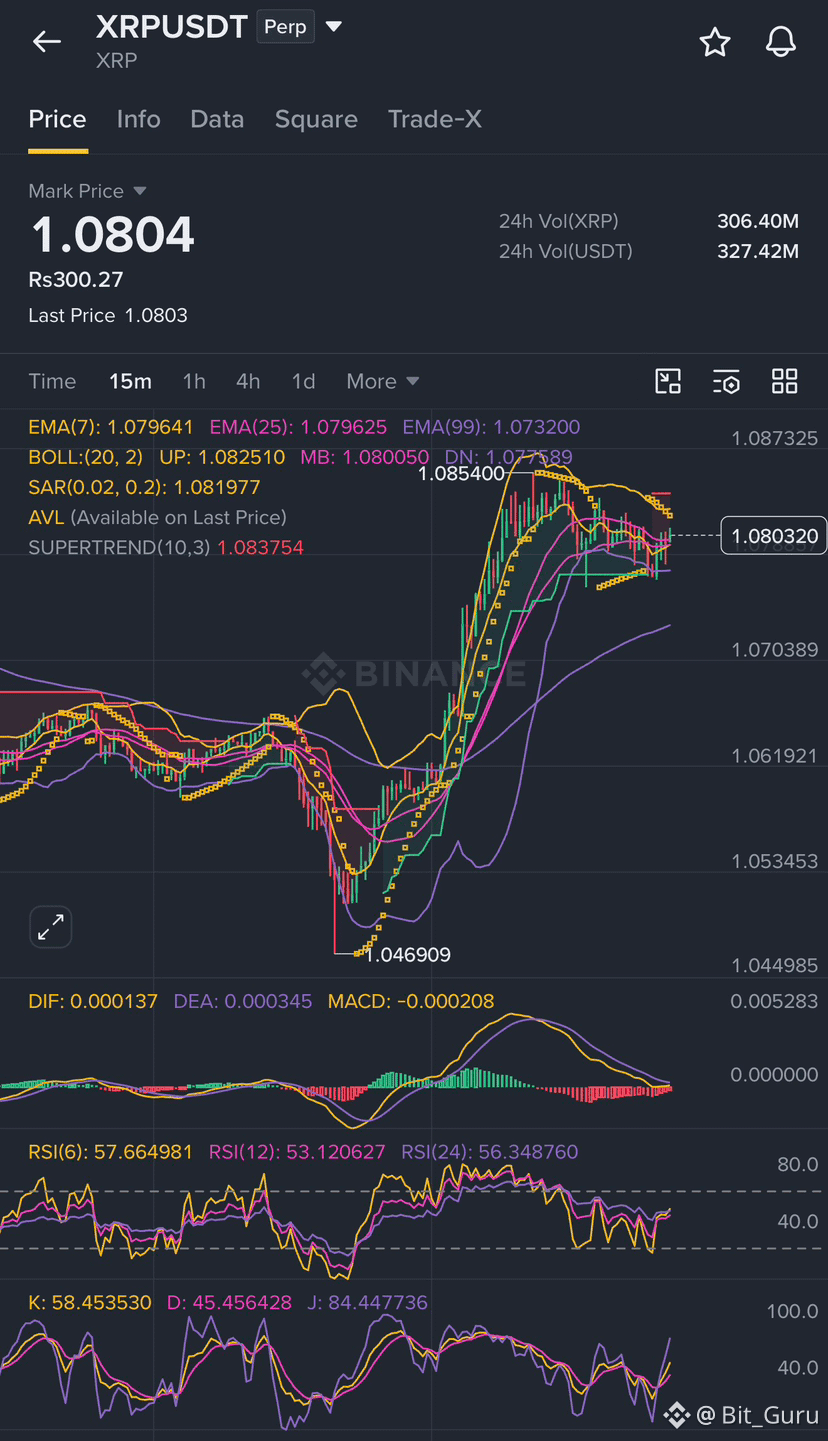
Task: Switch to the Price tab
Action: click(x=57, y=119)
